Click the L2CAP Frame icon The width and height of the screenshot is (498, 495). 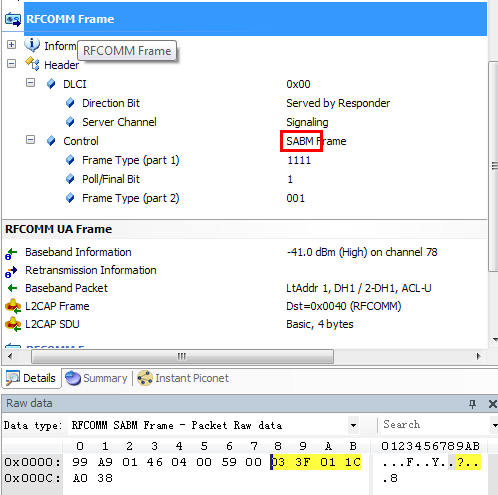pos(13,306)
